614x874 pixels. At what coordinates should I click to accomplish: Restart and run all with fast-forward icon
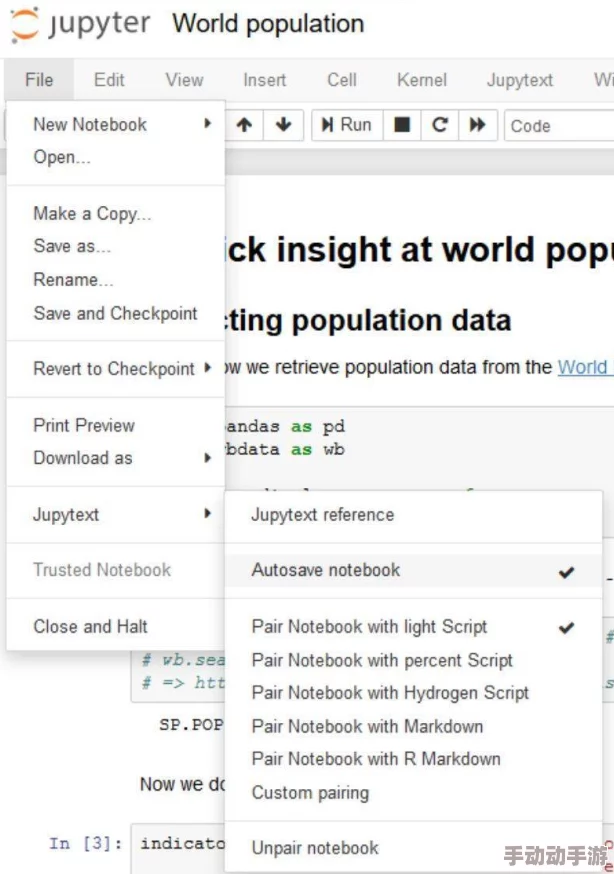[477, 125]
